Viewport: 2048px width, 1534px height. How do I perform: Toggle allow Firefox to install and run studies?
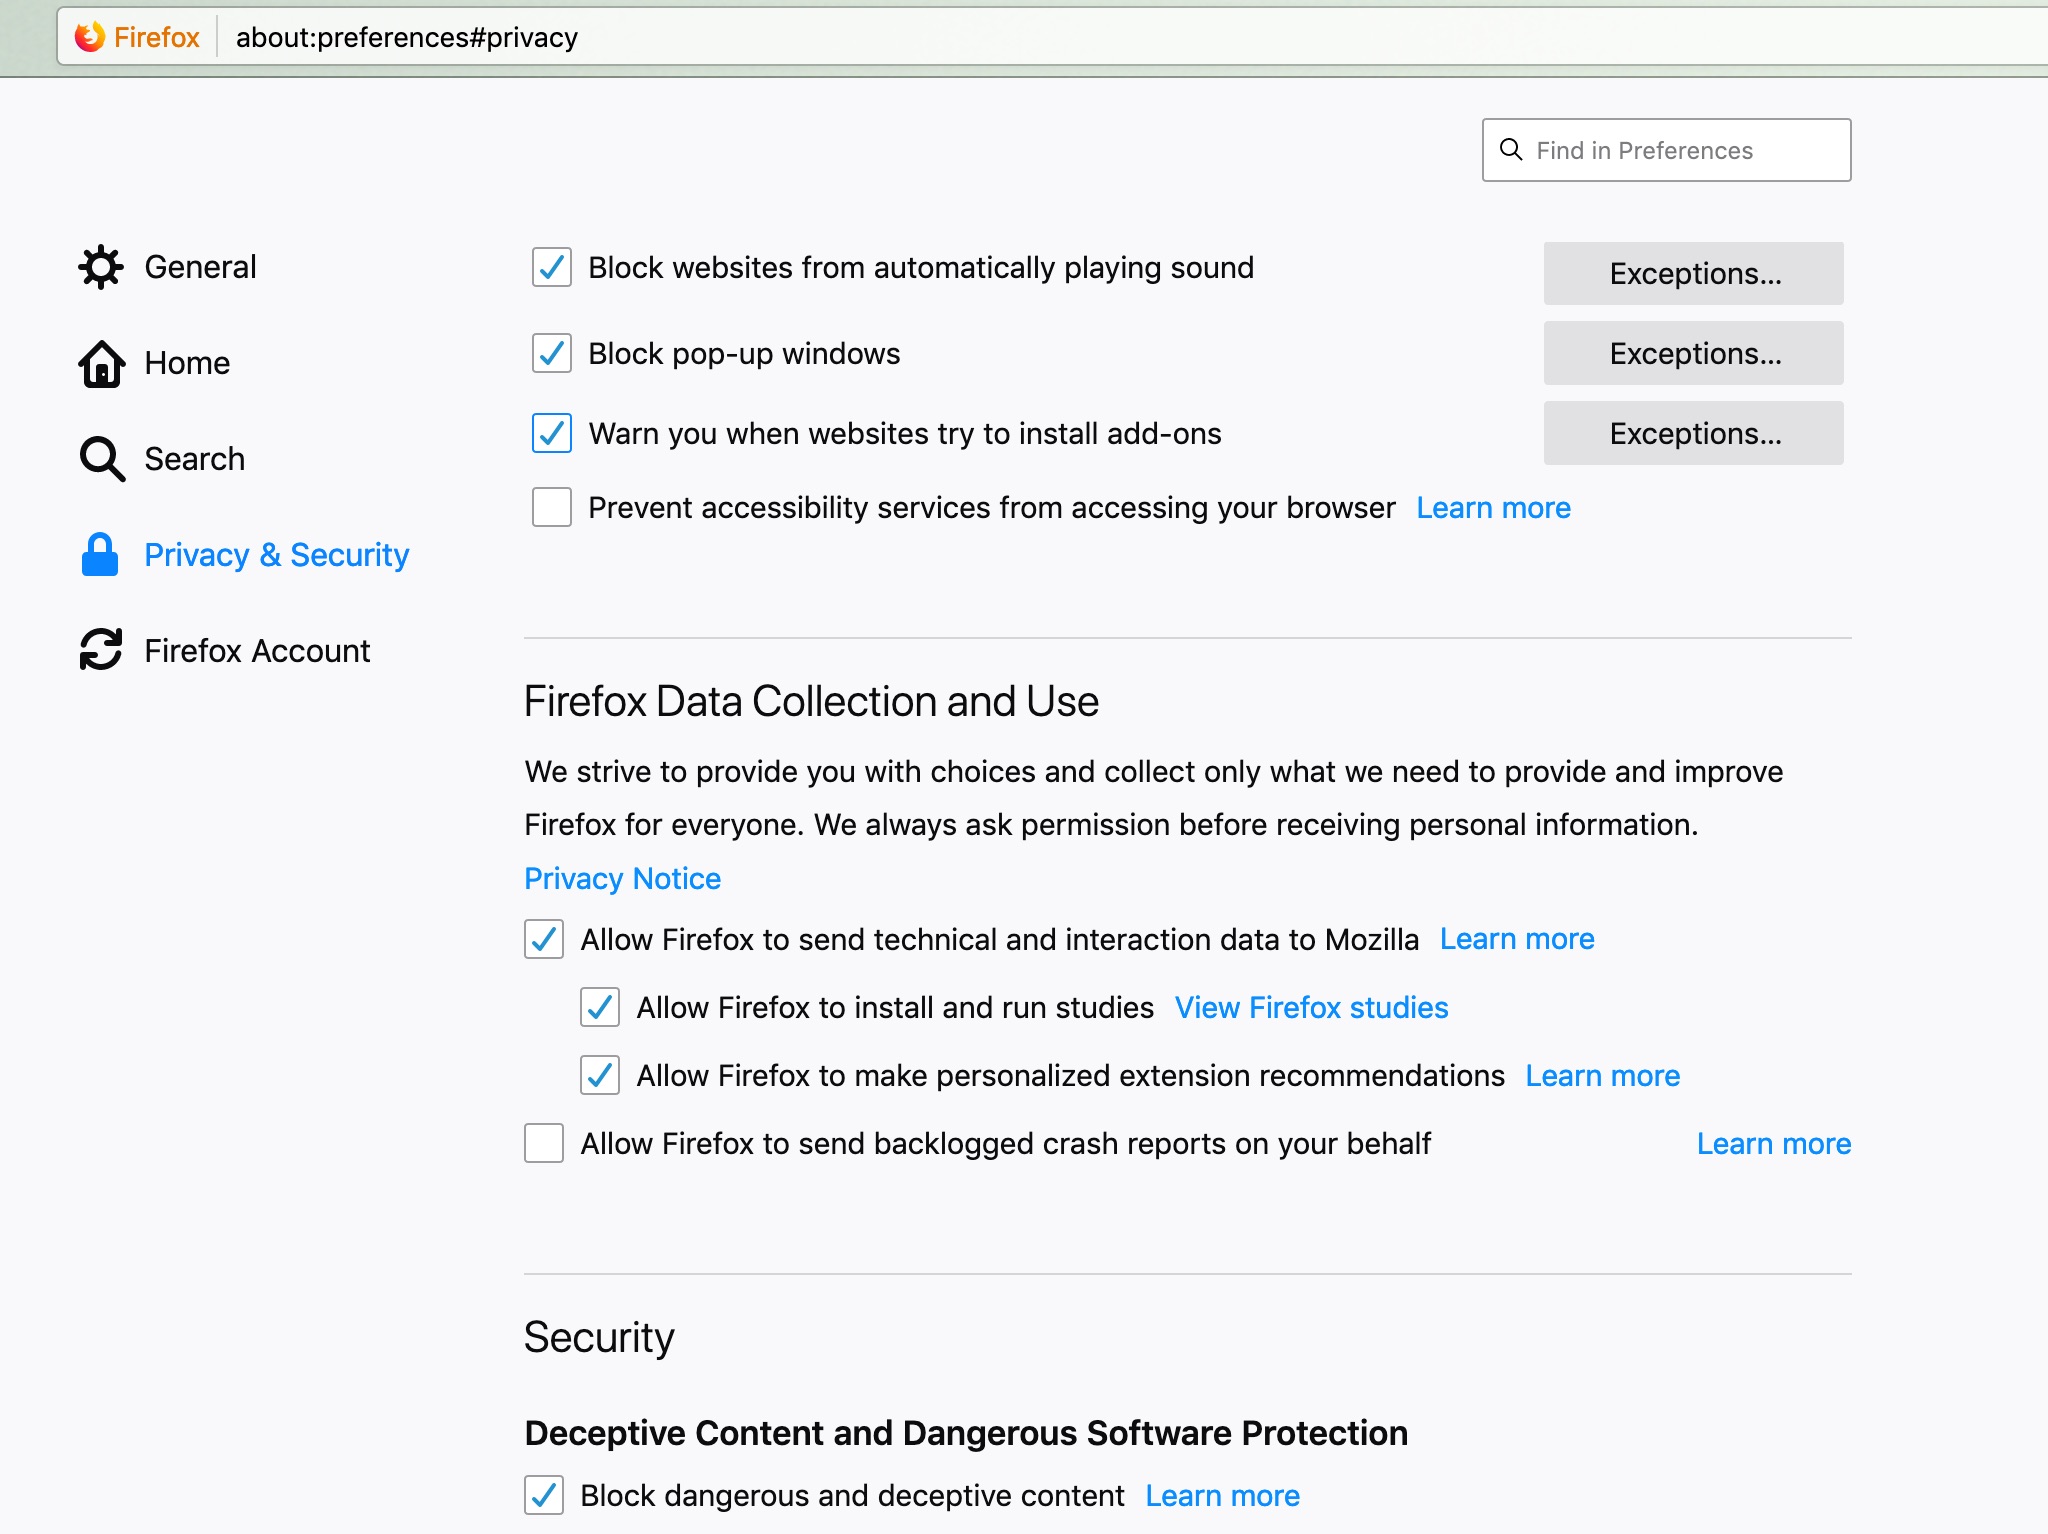coord(599,1007)
